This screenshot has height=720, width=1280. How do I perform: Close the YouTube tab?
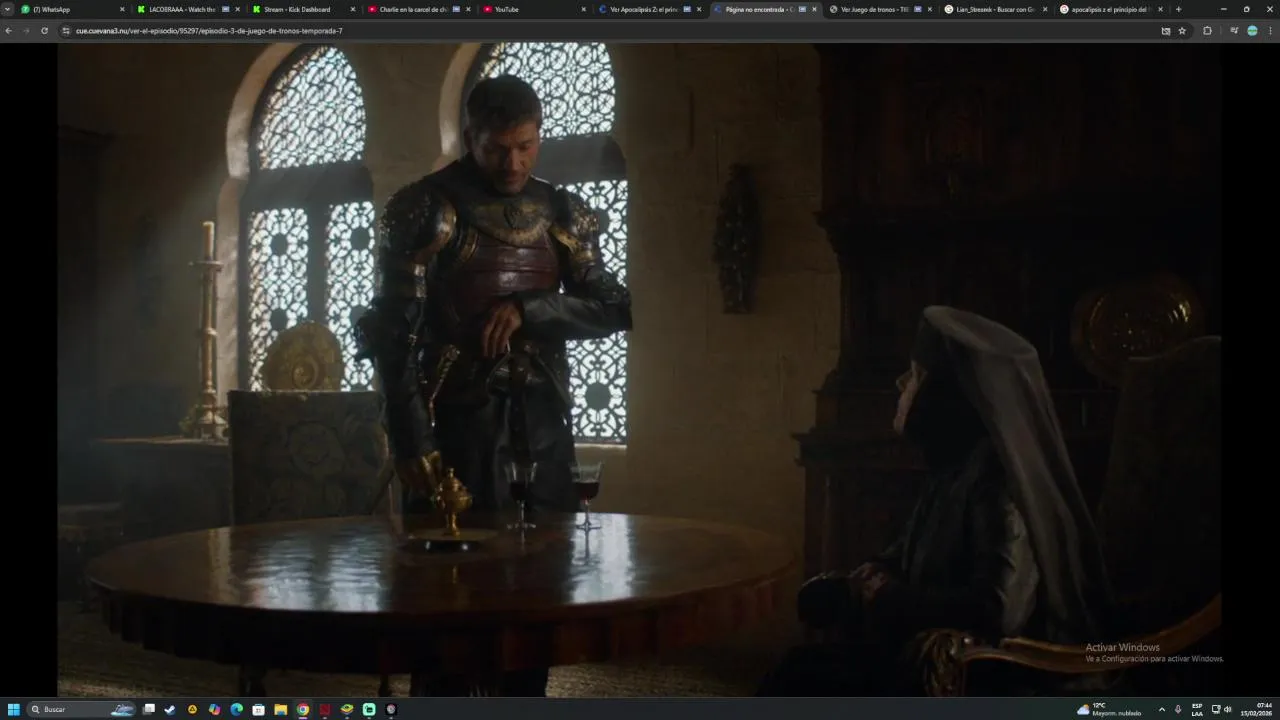tap(583, 9)
